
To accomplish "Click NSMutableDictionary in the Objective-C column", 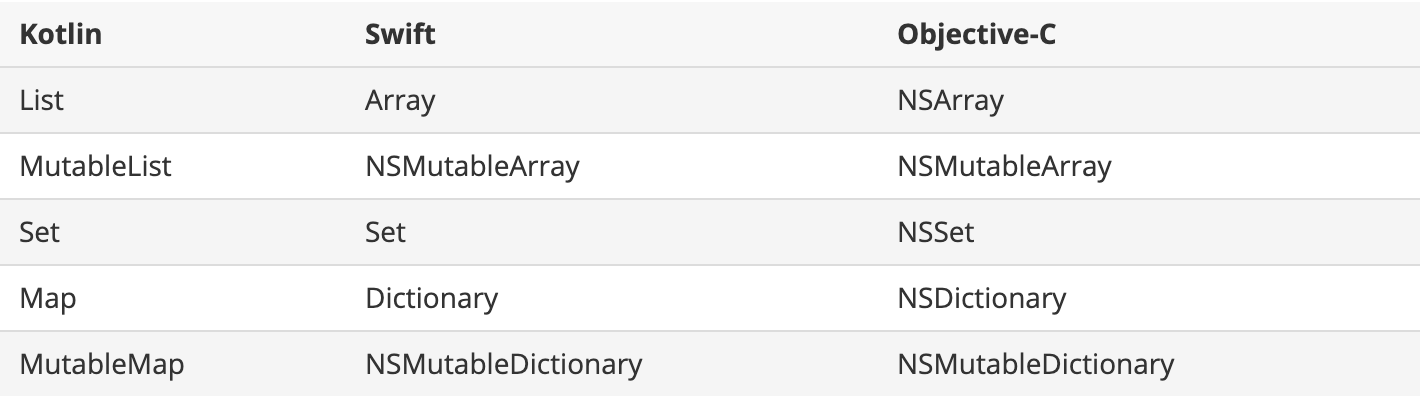I will 1035,365.
